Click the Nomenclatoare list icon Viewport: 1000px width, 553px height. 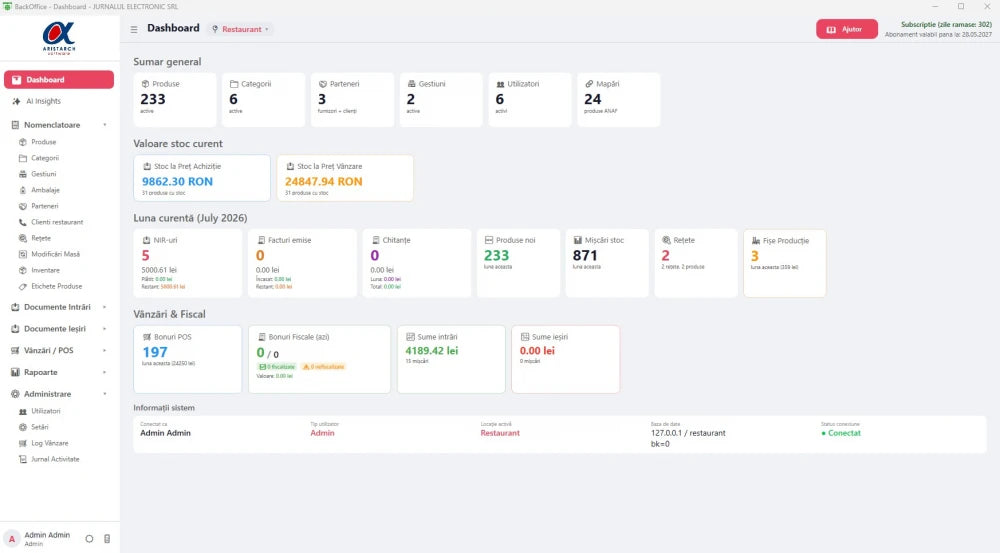click(x=15, y=125)
